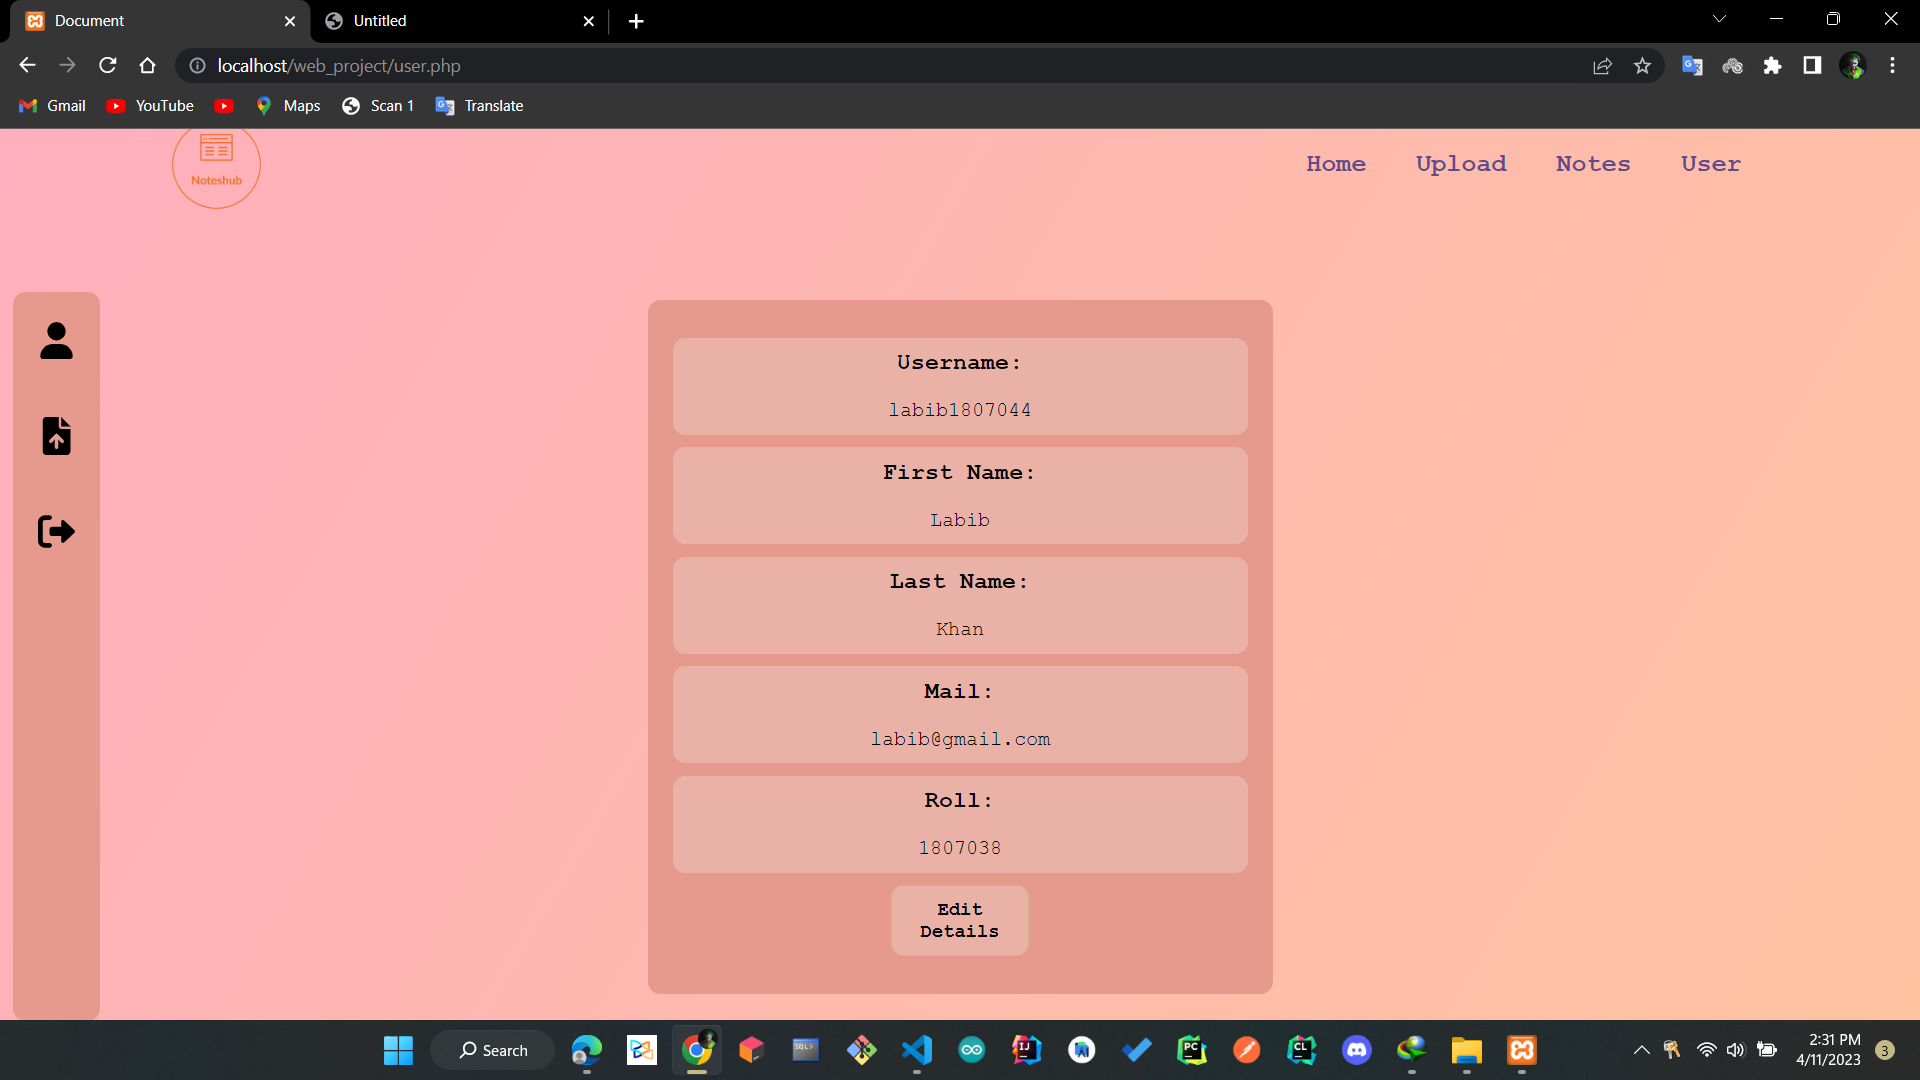1920x1080 pixels.
Task: Open the Notes nav link
Action: coord(1593,164)
